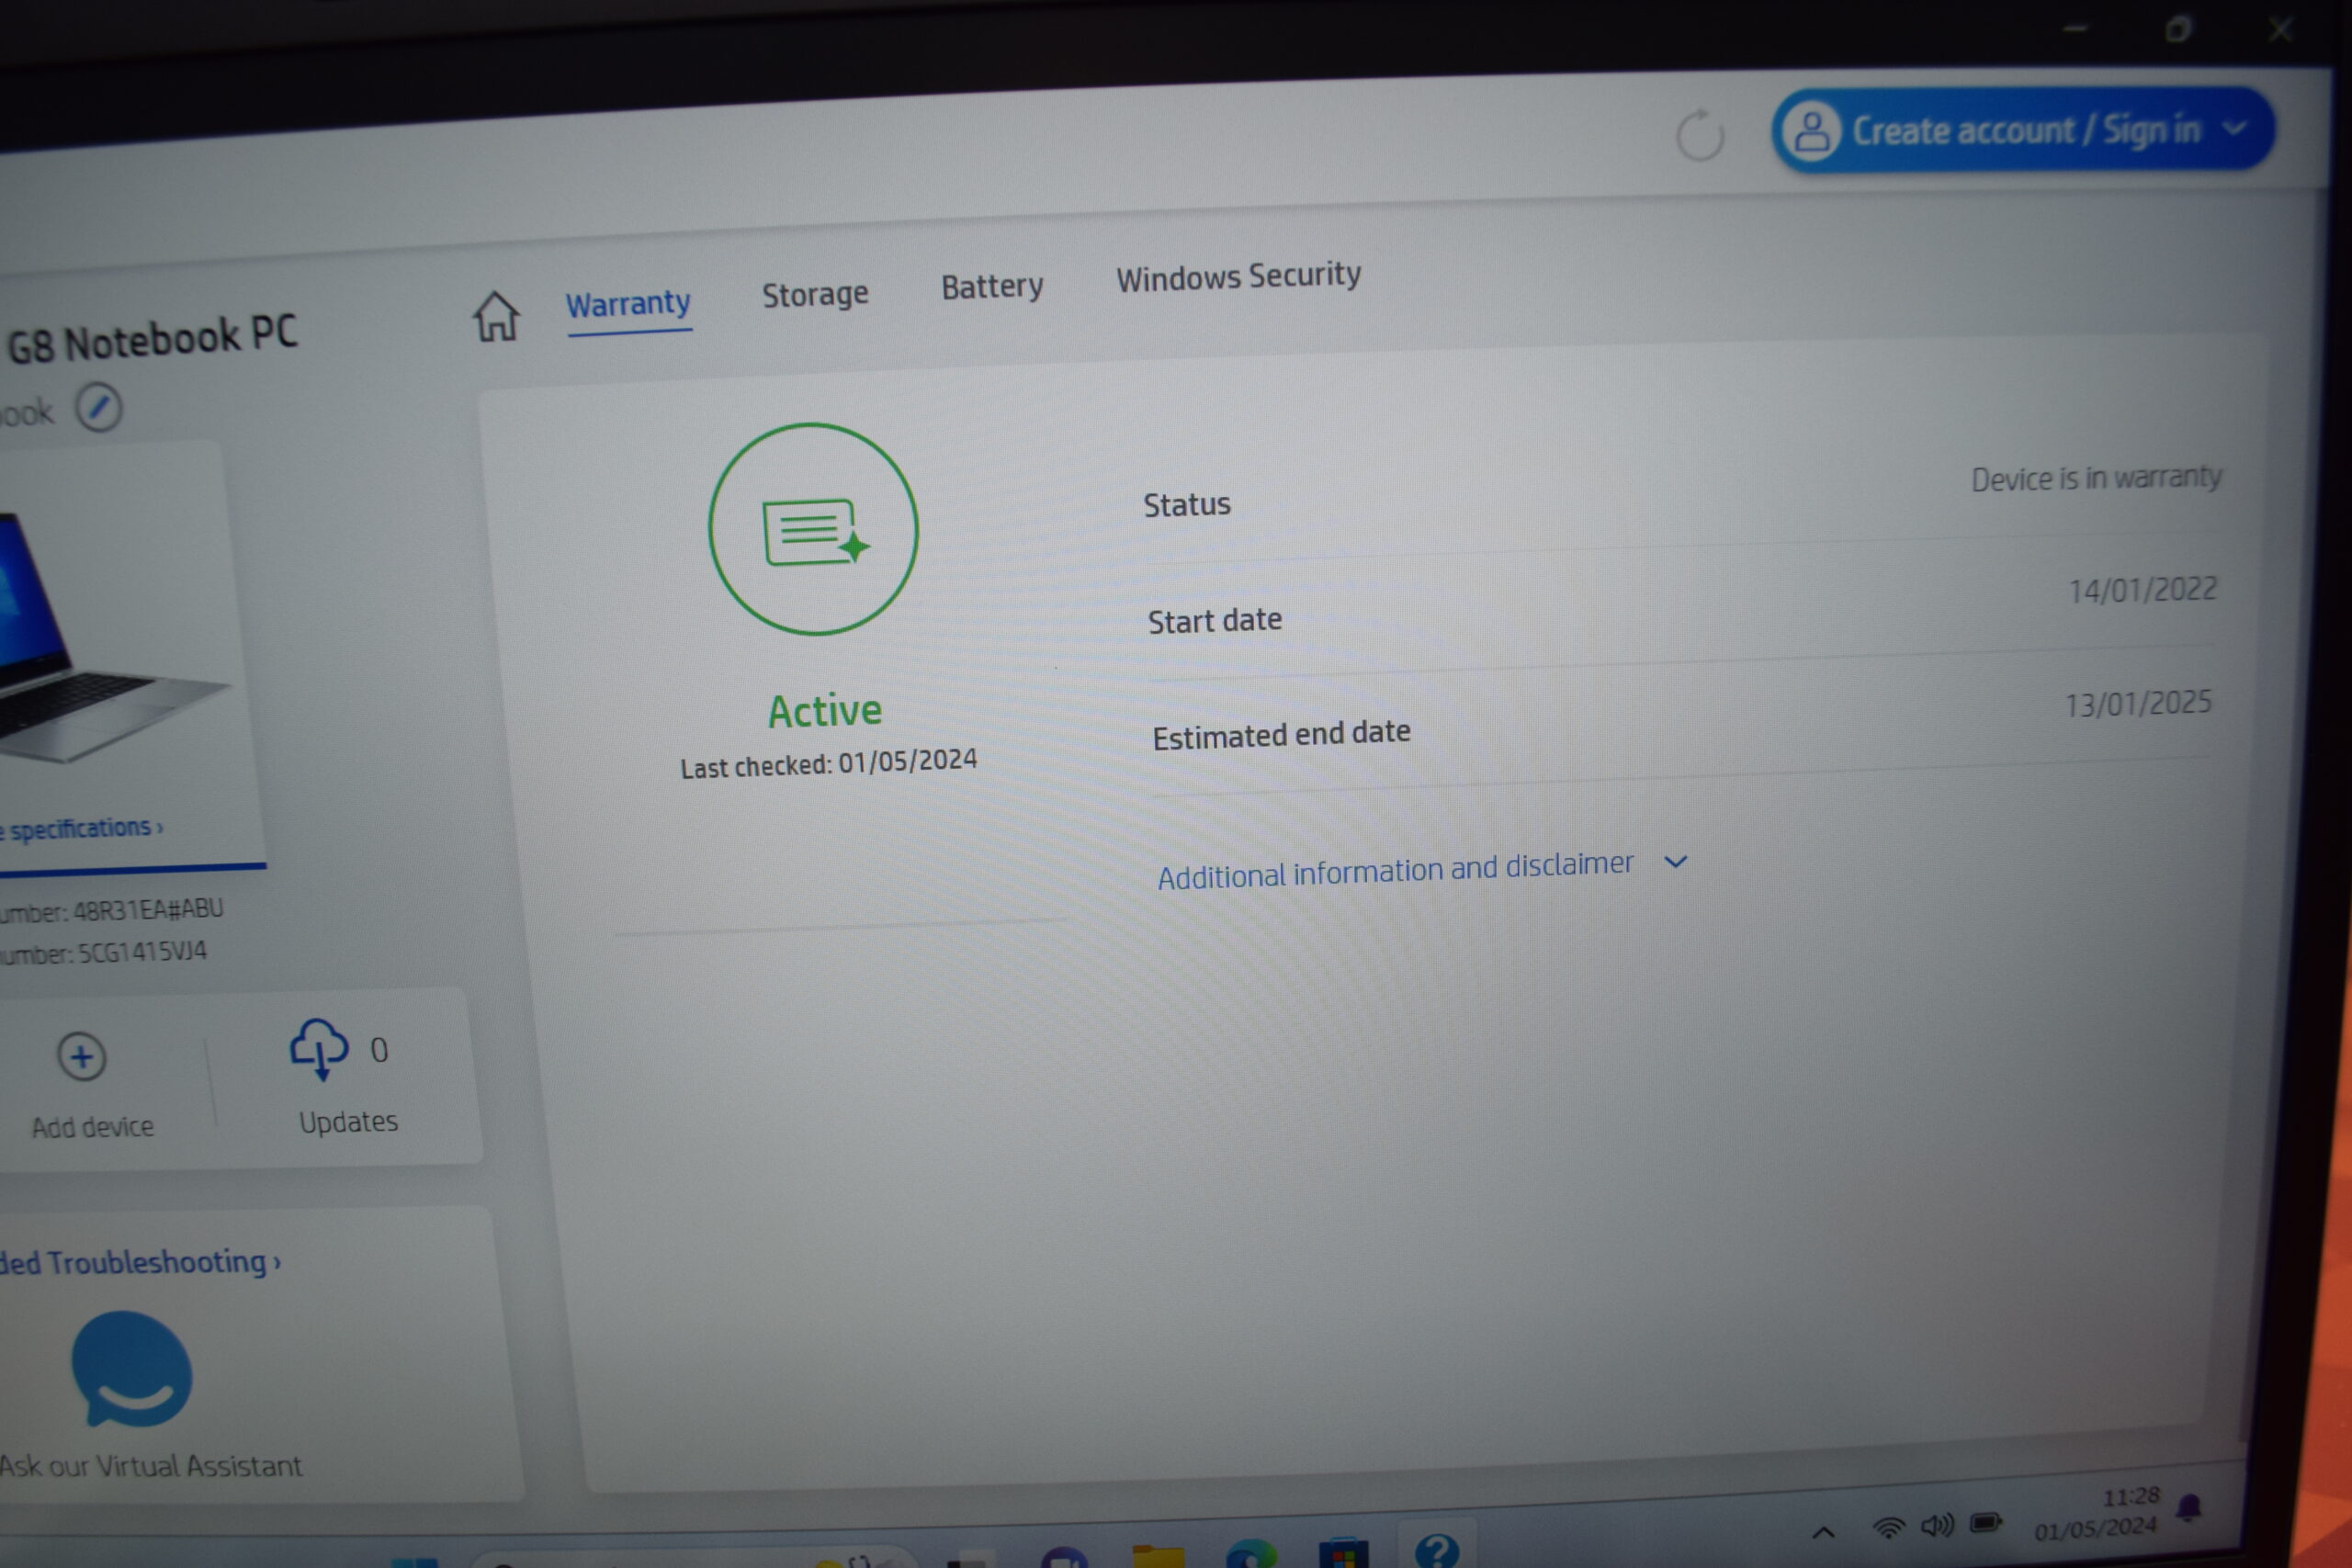This screenshot has height=1568, width=2352.
Task: Open File Explorer folder in taskbar
Action: click(x=1158, y=1557)
